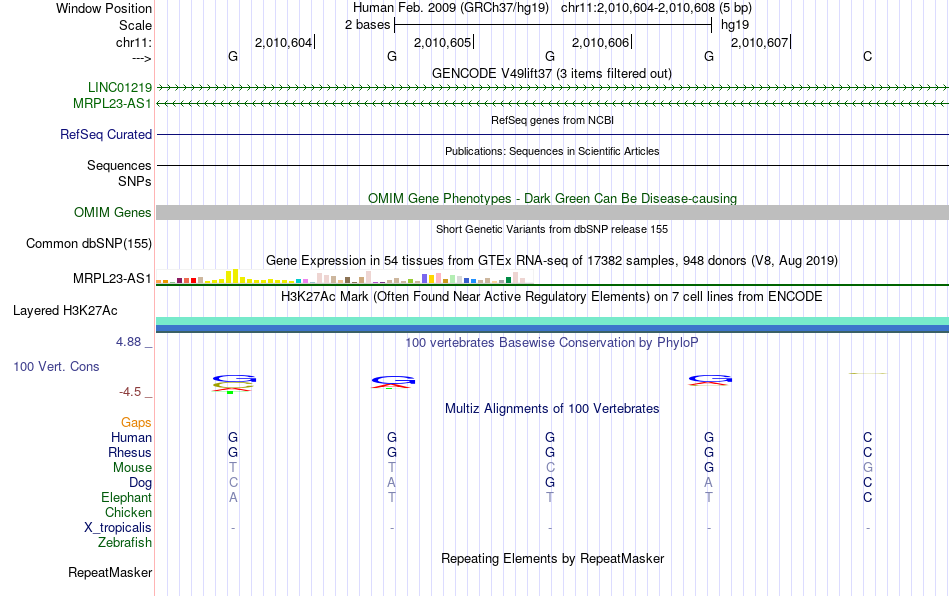Click the LINC01219 gene track label
This screenshot has height=596, width=950.
click(x=119, y=87)
